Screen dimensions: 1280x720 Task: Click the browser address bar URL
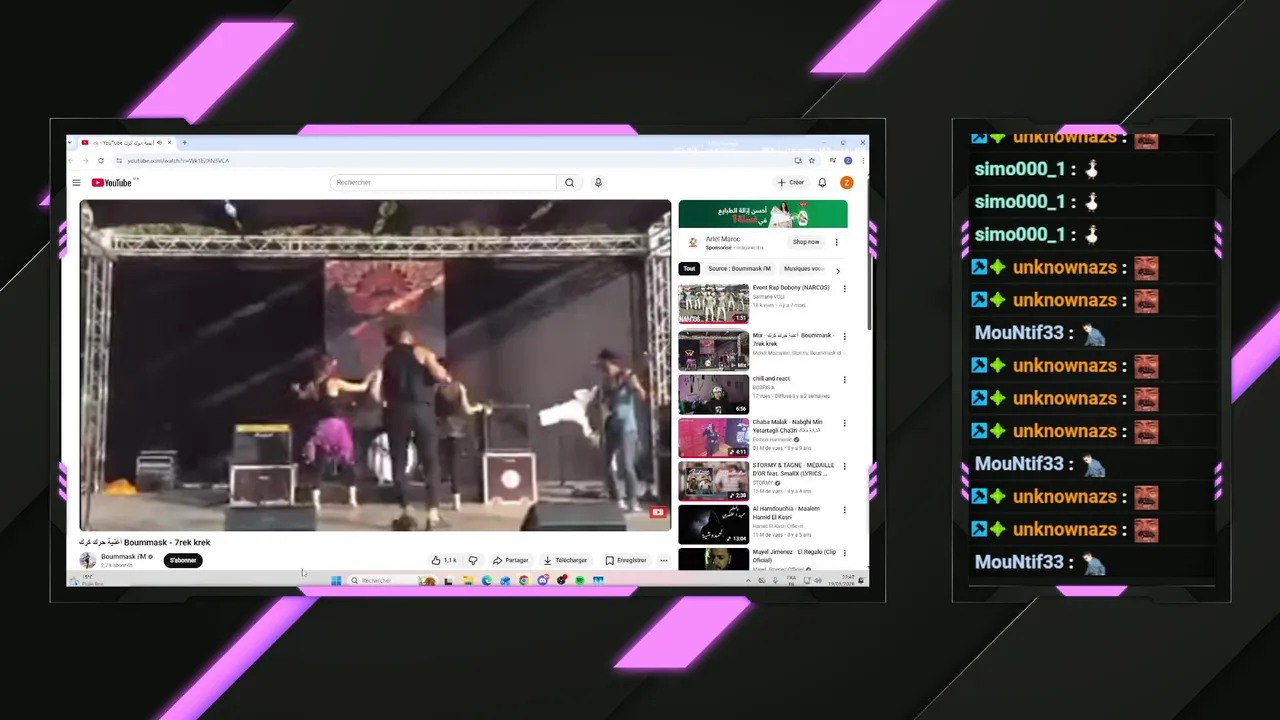[178, 160]
